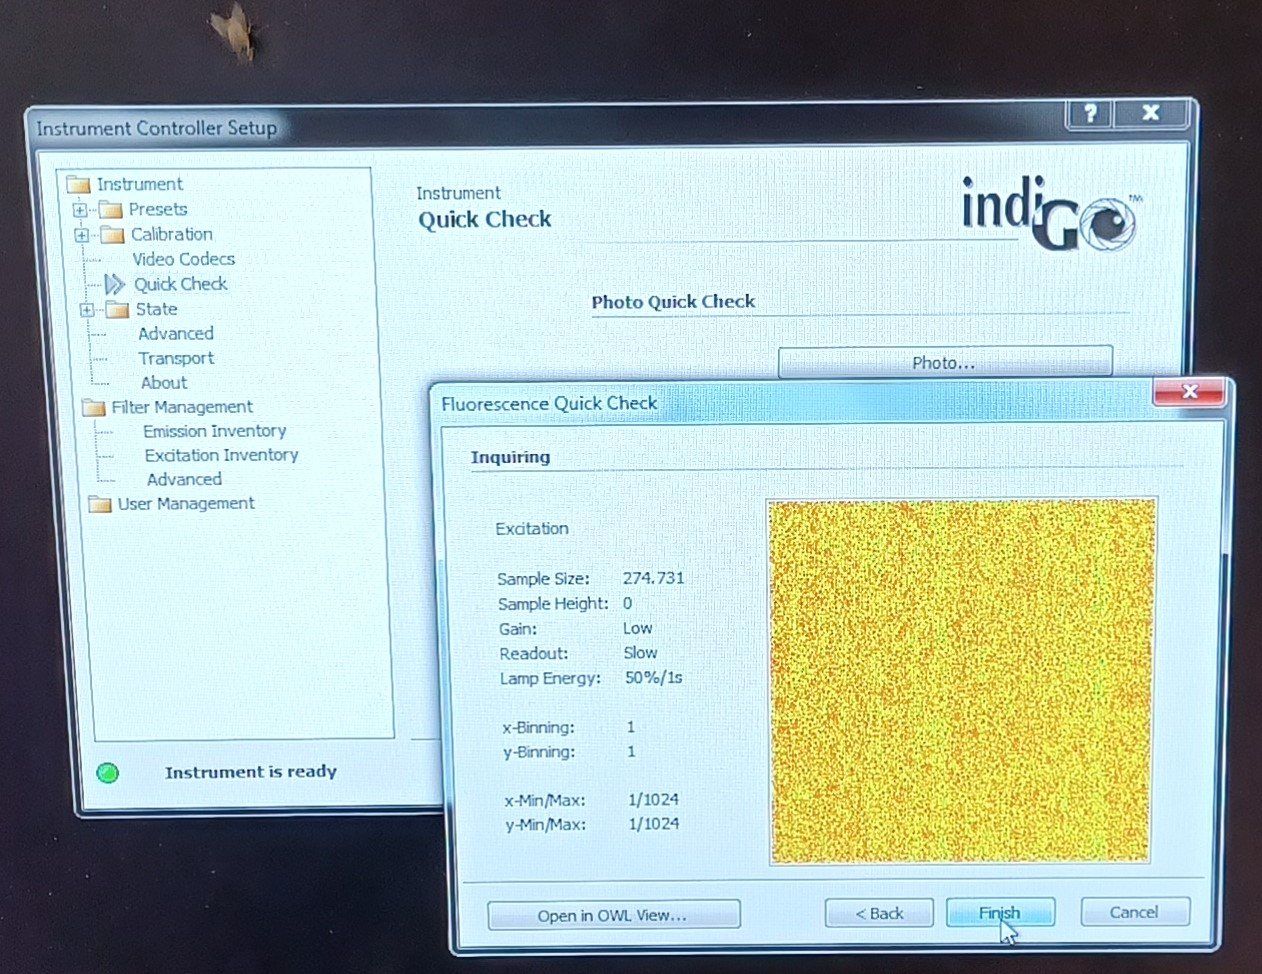The width and height of the screenshot is (1262, 974).
Task: Open the Transport tree item
Action: pyautogui.click(x=176, y=358)
